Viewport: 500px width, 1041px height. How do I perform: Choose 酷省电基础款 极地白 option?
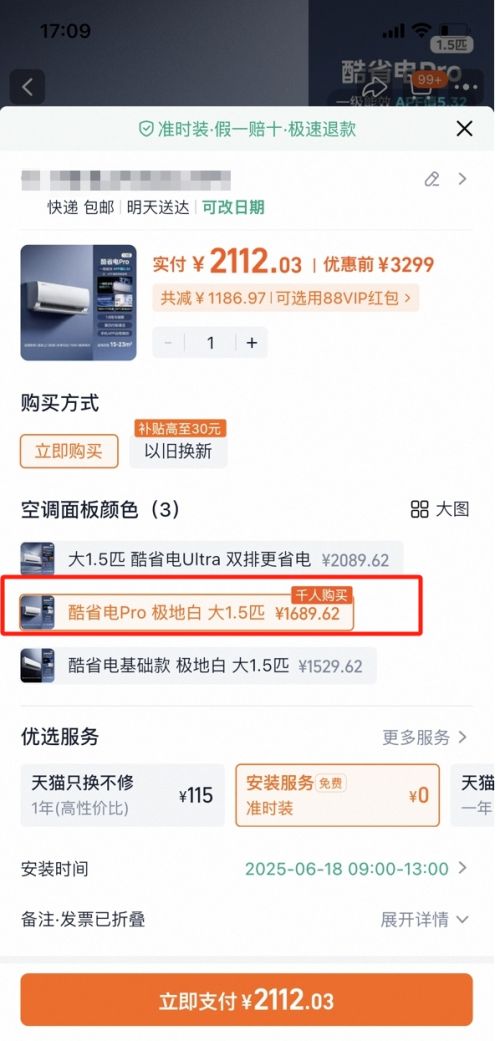point(199,666)
